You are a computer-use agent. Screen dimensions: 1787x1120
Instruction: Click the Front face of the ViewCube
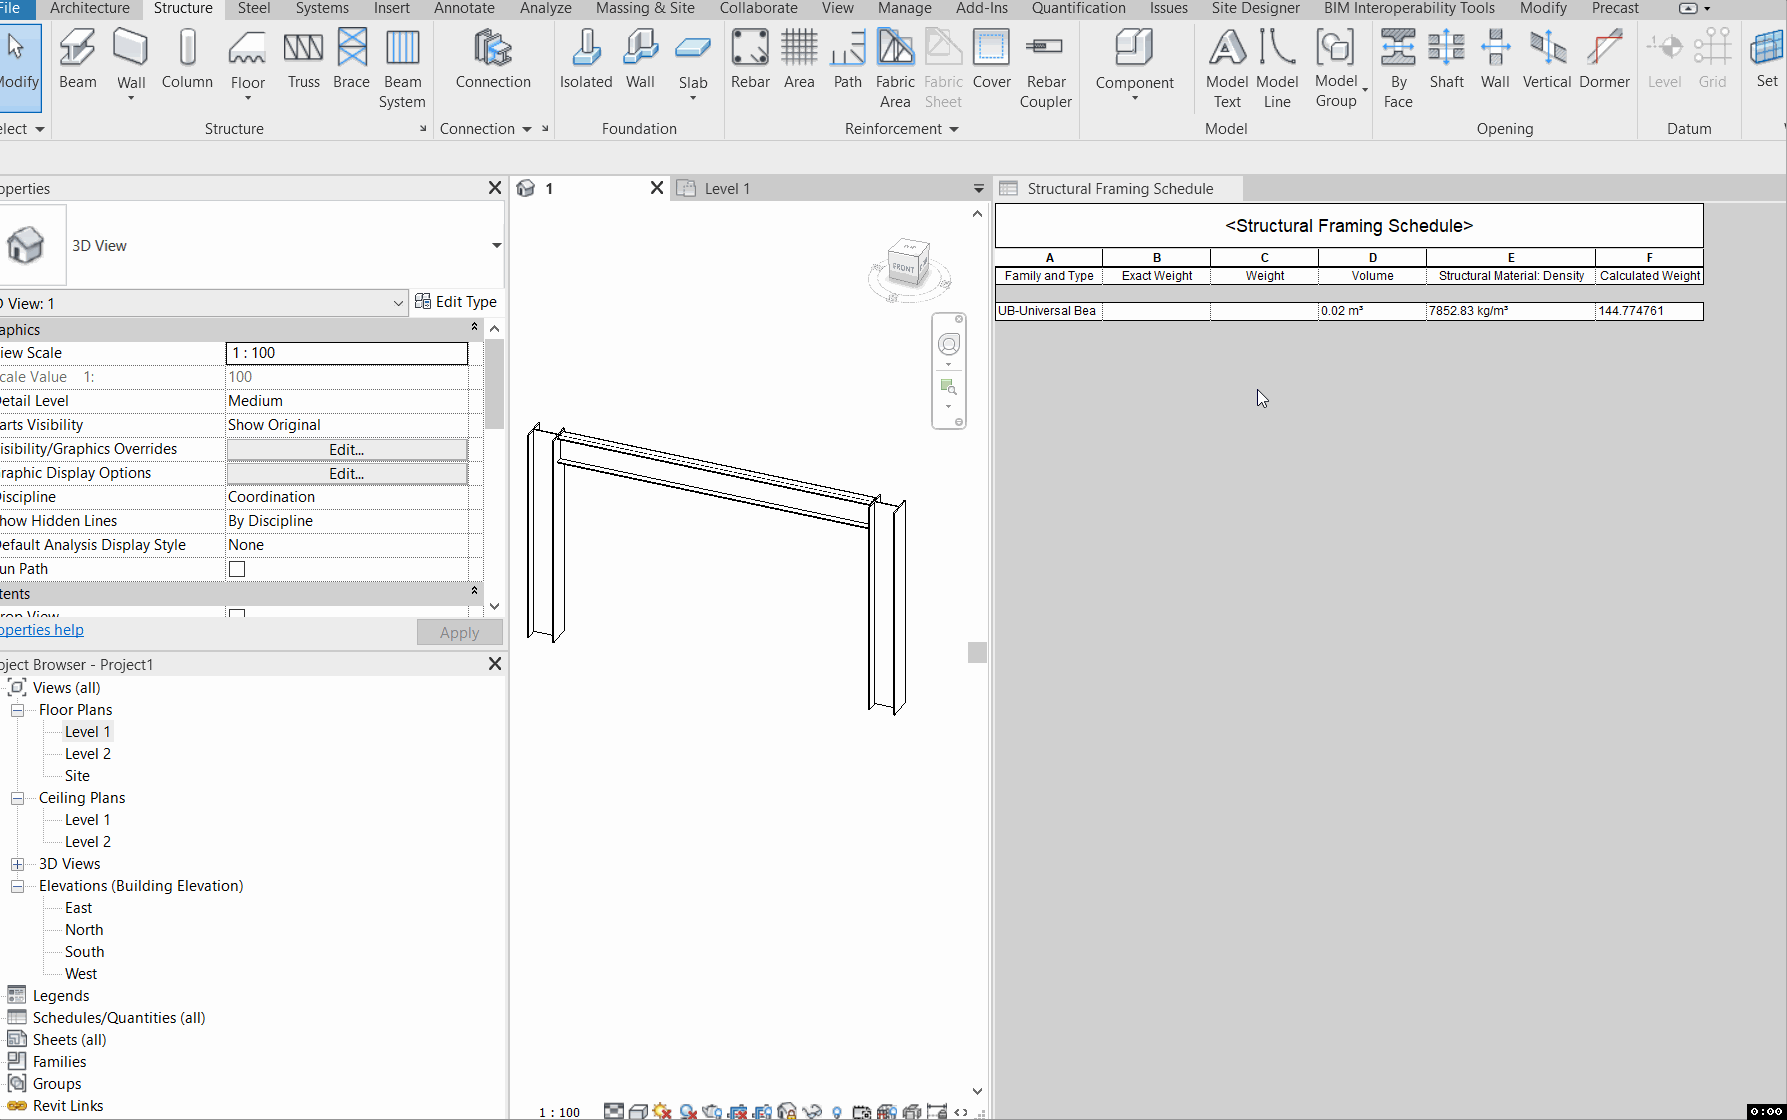pos(905,266)
